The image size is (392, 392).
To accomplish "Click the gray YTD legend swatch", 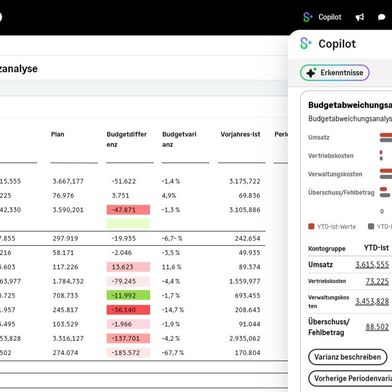I will [371, 226].
